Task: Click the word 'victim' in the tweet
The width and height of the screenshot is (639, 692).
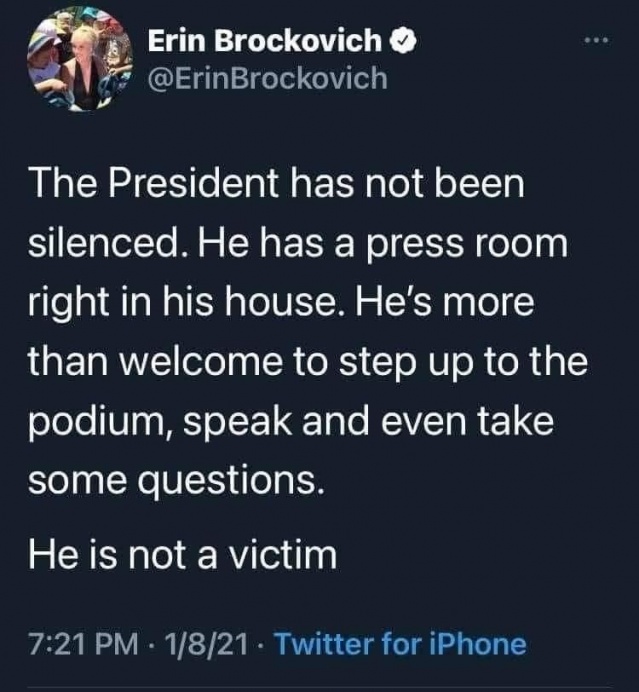Action: click(282, 555)
